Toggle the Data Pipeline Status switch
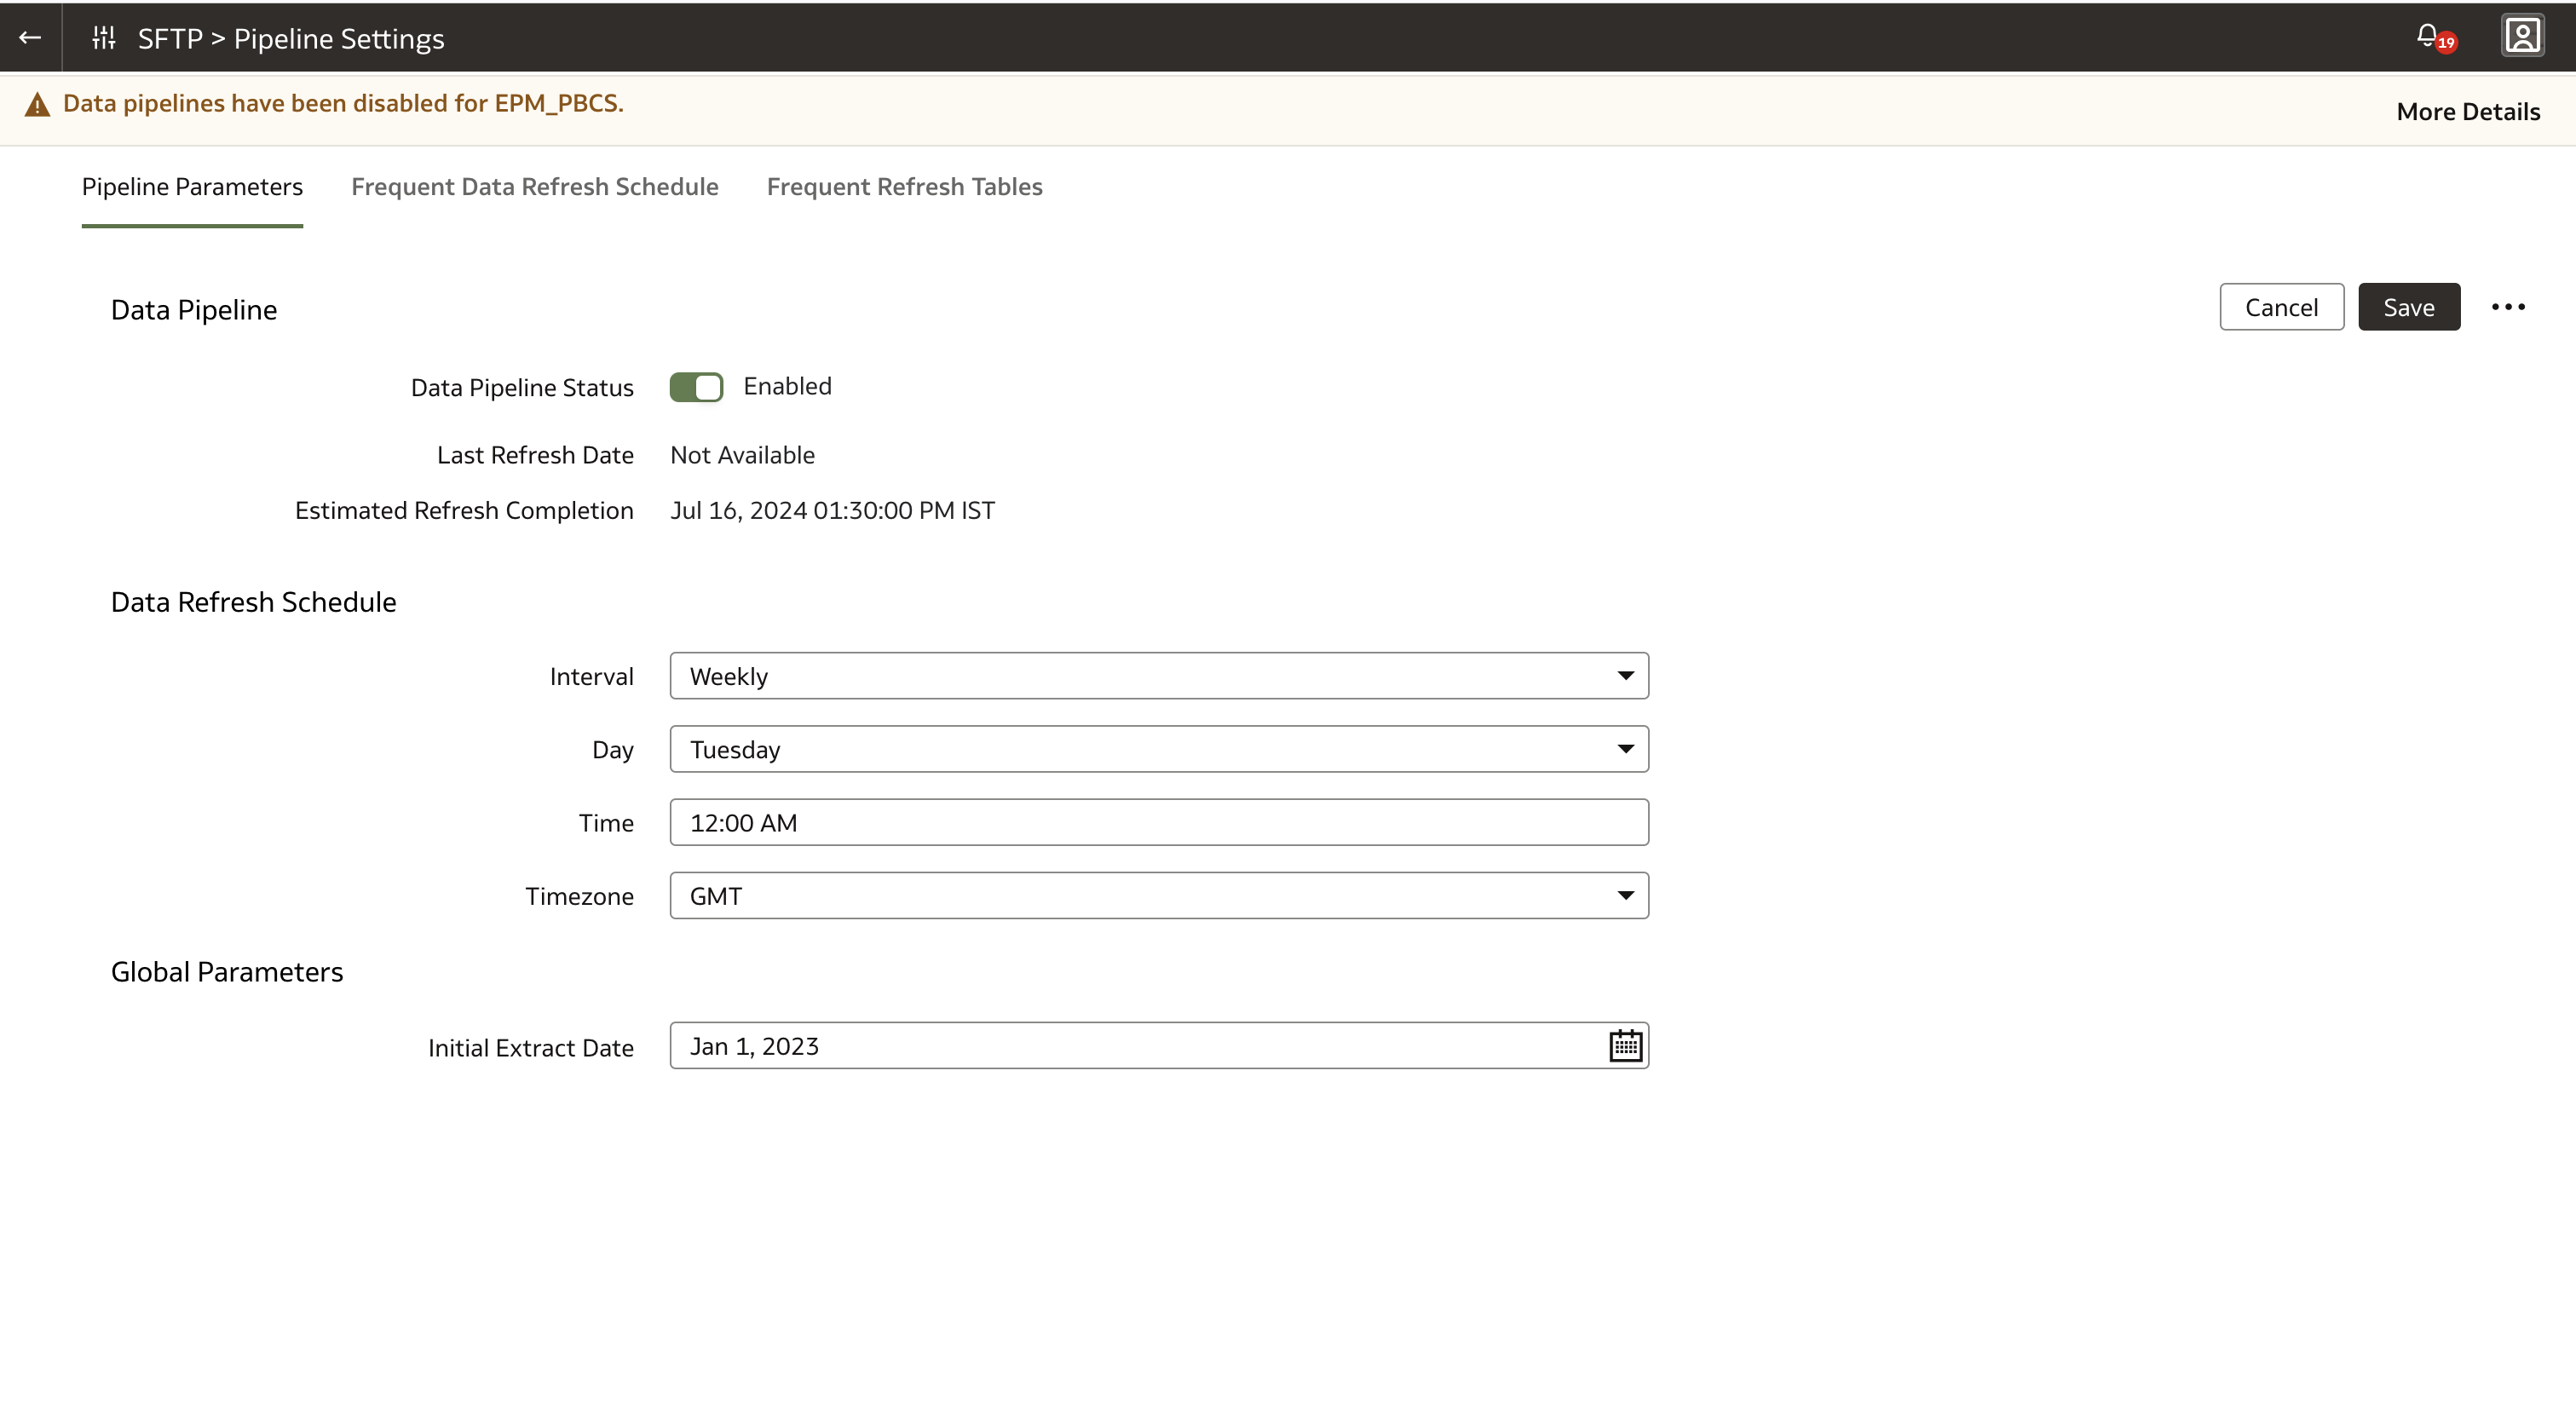 pos(696,387)
